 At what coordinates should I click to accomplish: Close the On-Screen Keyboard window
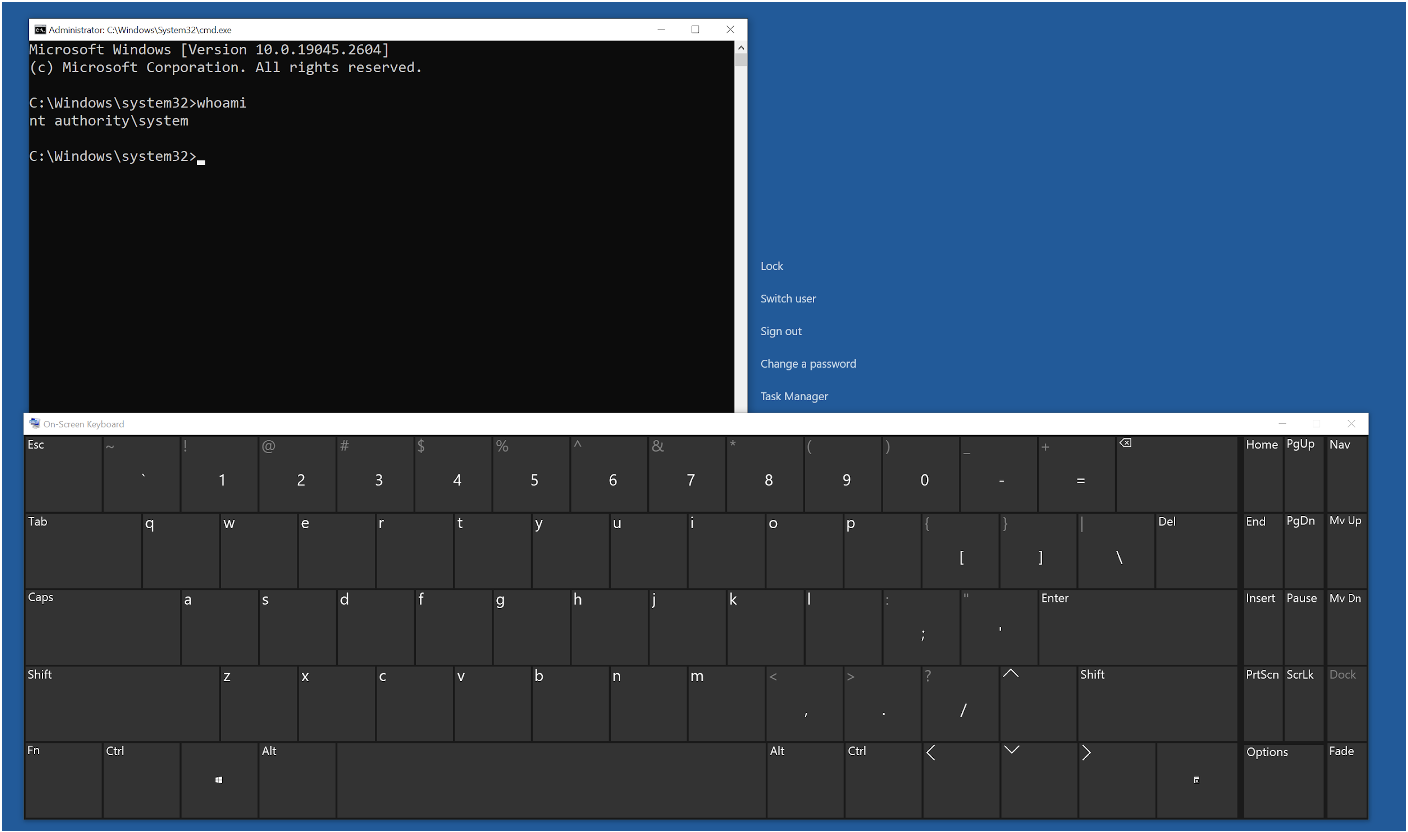(1351, 424)
